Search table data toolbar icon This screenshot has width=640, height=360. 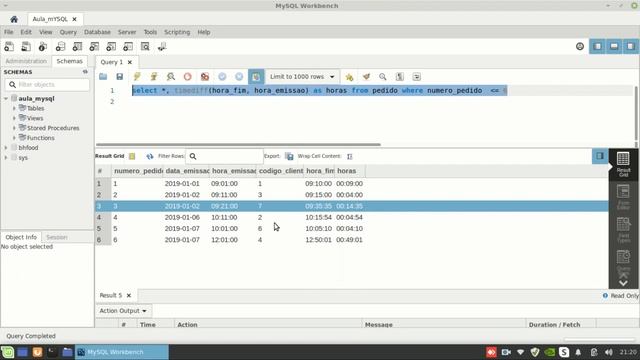click(x=145, y=47)
